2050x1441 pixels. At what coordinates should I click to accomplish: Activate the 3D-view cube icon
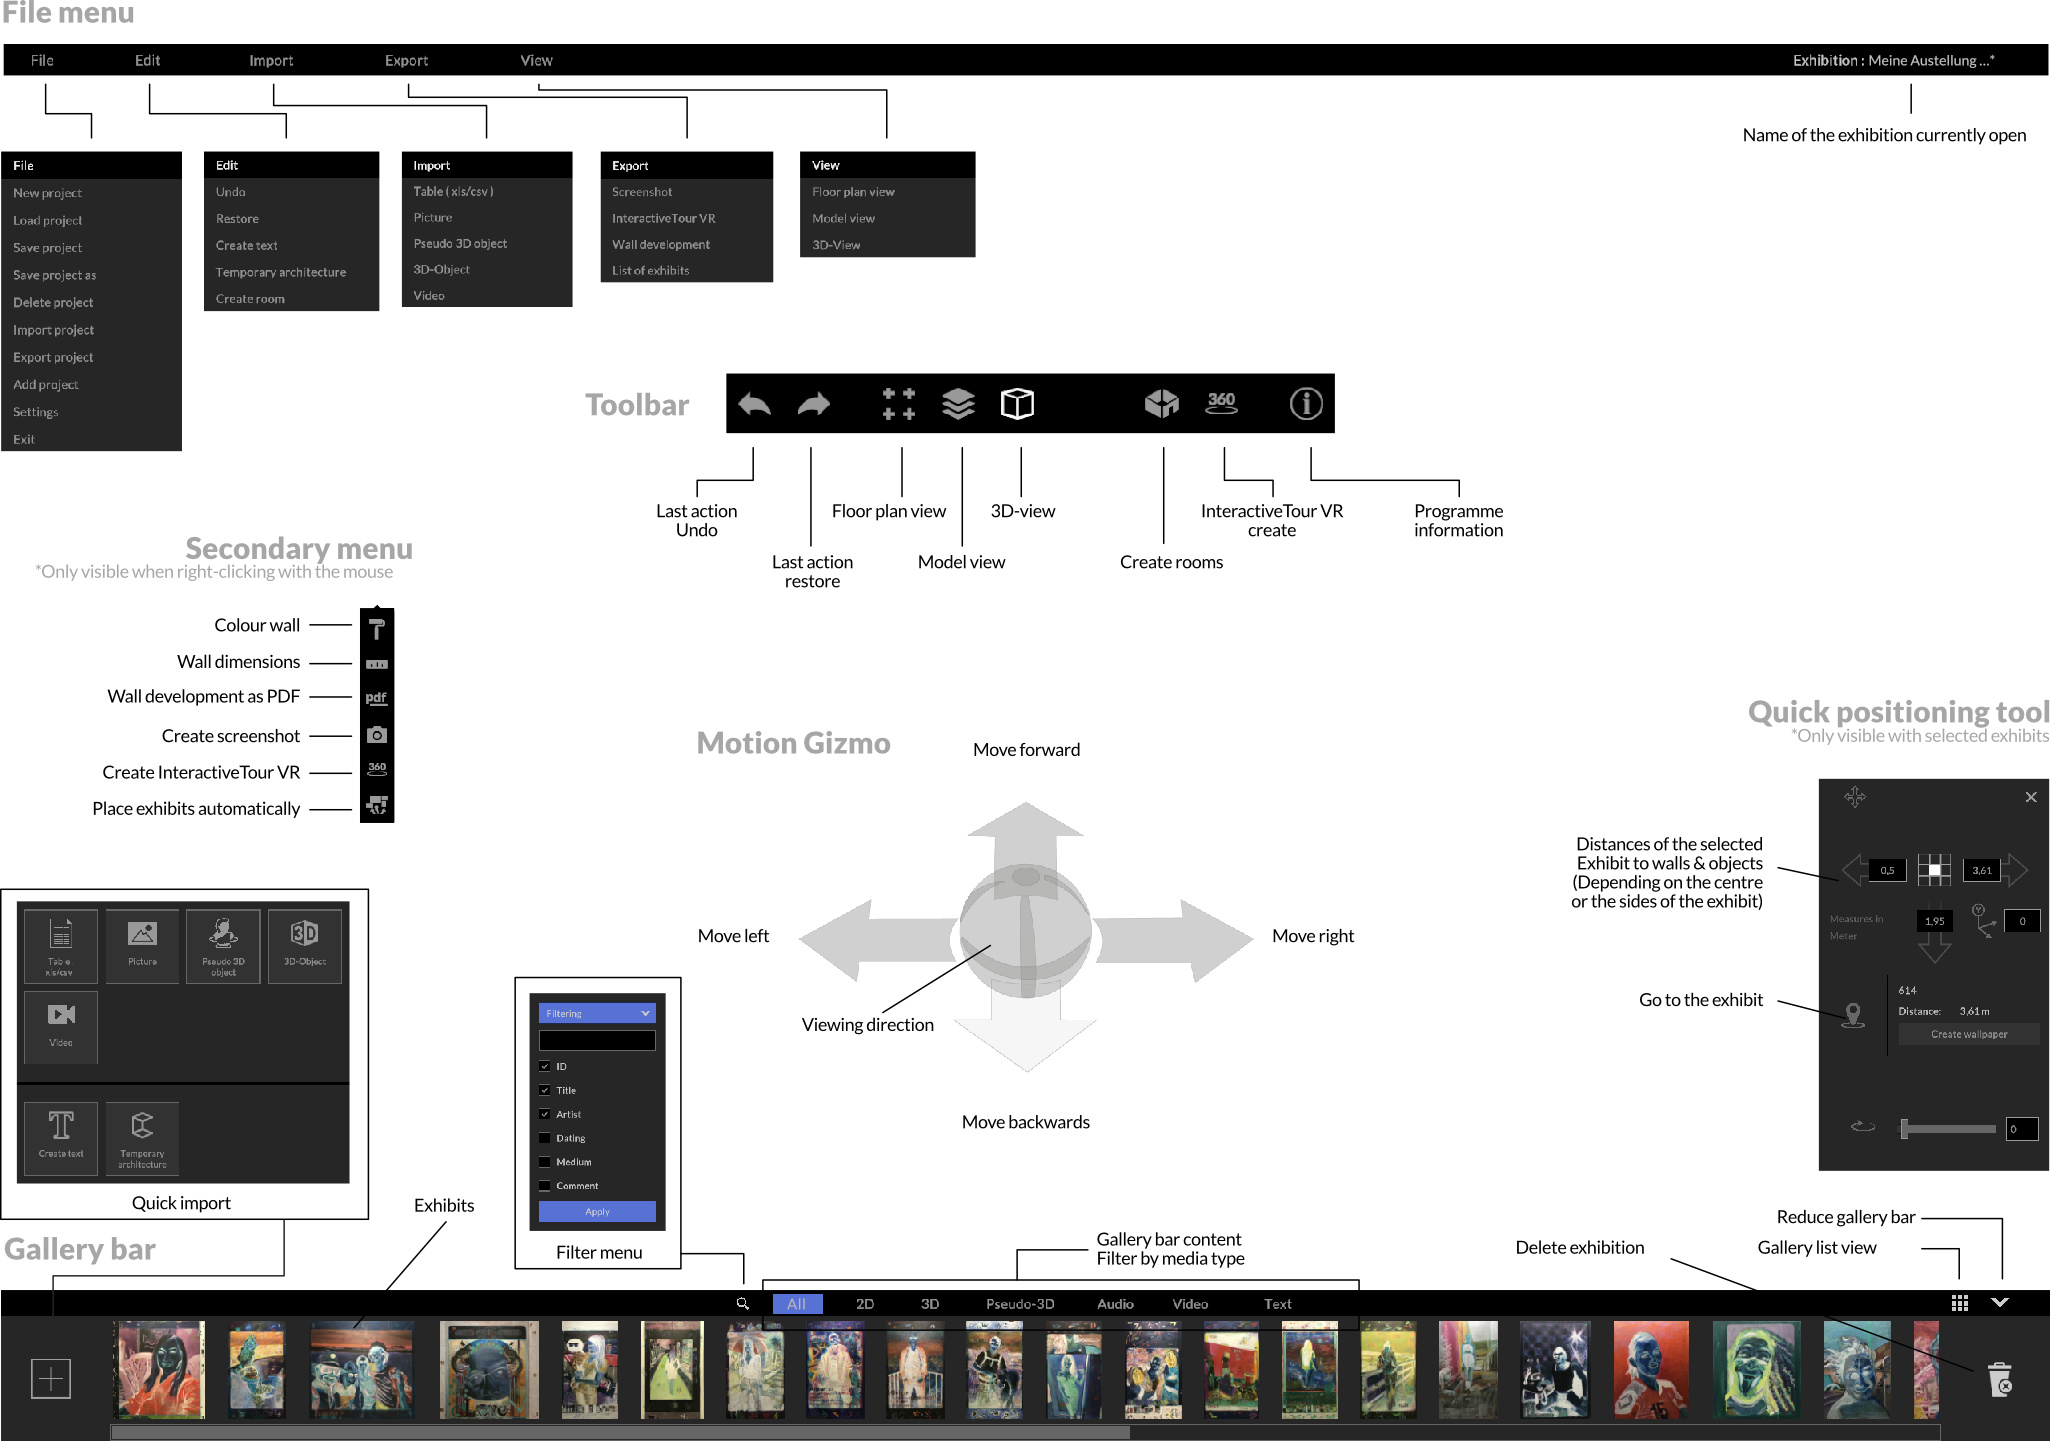1017,404
